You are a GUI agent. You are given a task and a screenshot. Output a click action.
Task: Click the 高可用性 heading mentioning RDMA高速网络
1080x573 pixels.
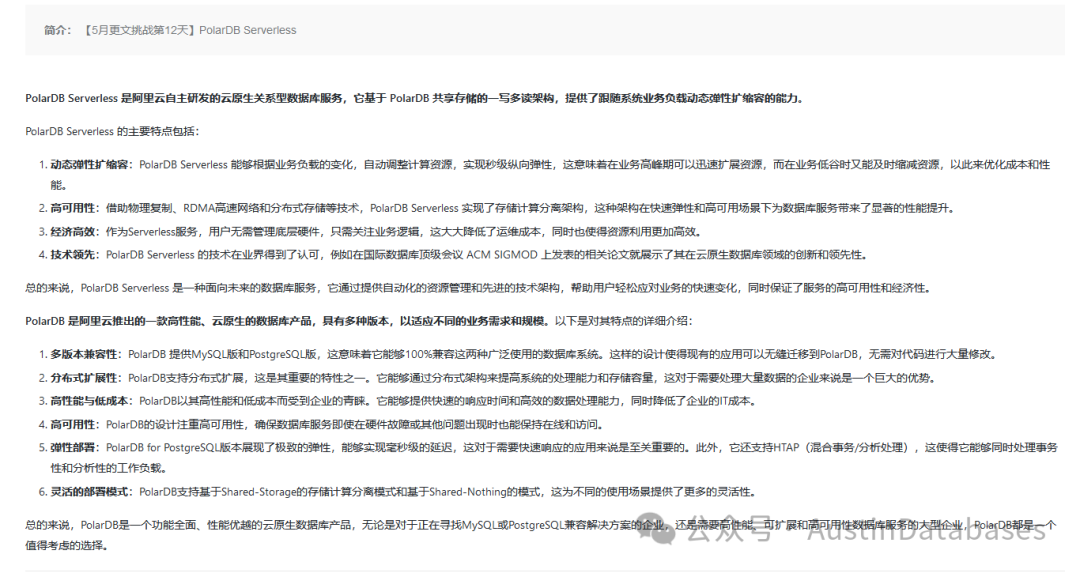click(74, 208)
